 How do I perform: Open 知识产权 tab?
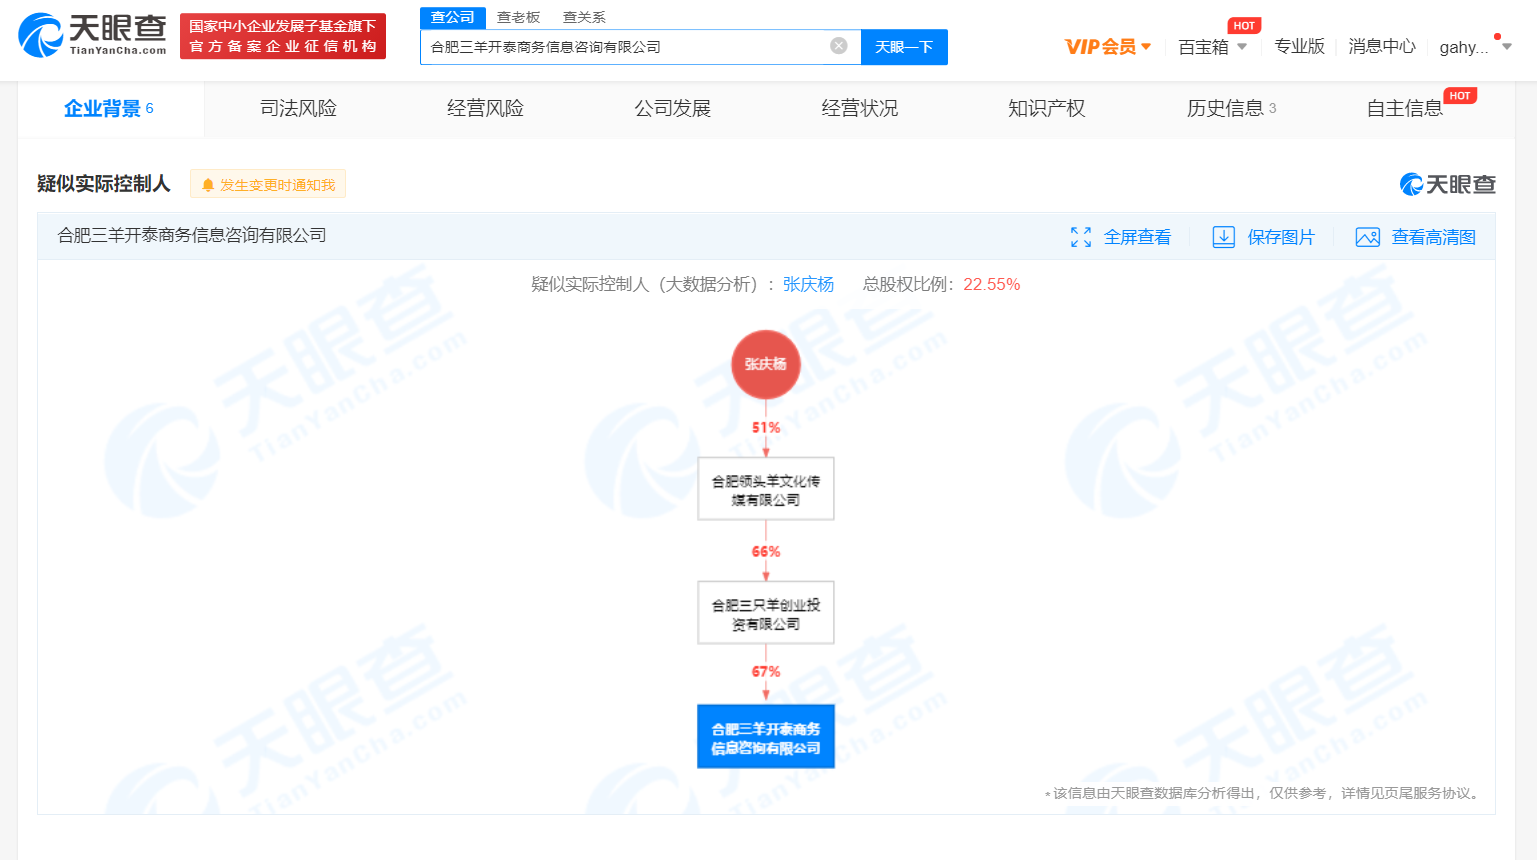click(x=1046, y=108)
